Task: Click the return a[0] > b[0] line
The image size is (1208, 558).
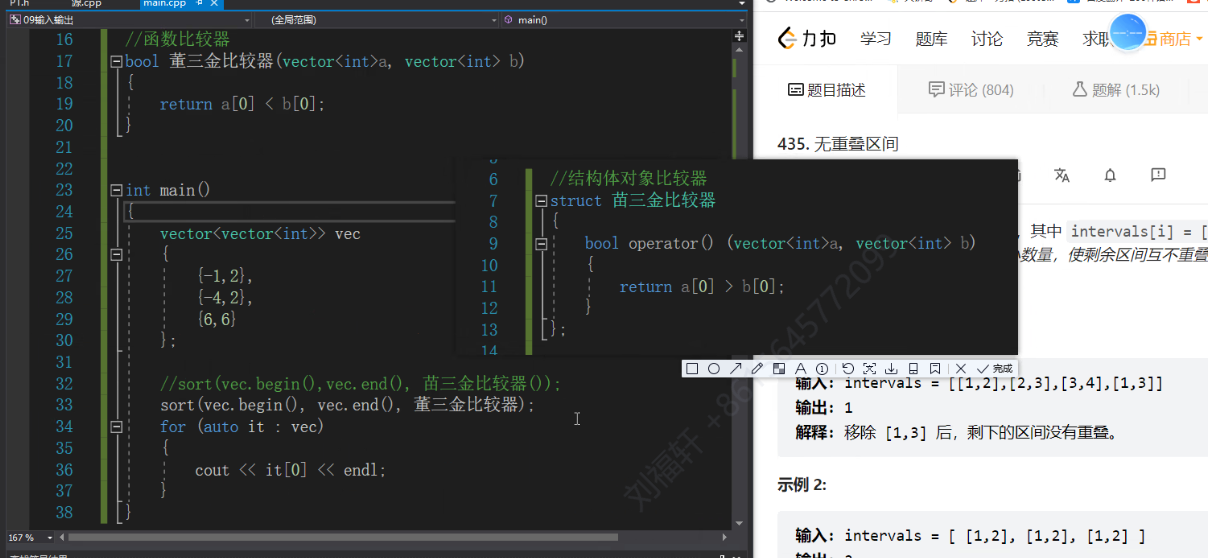Action: tap(702, 287)
